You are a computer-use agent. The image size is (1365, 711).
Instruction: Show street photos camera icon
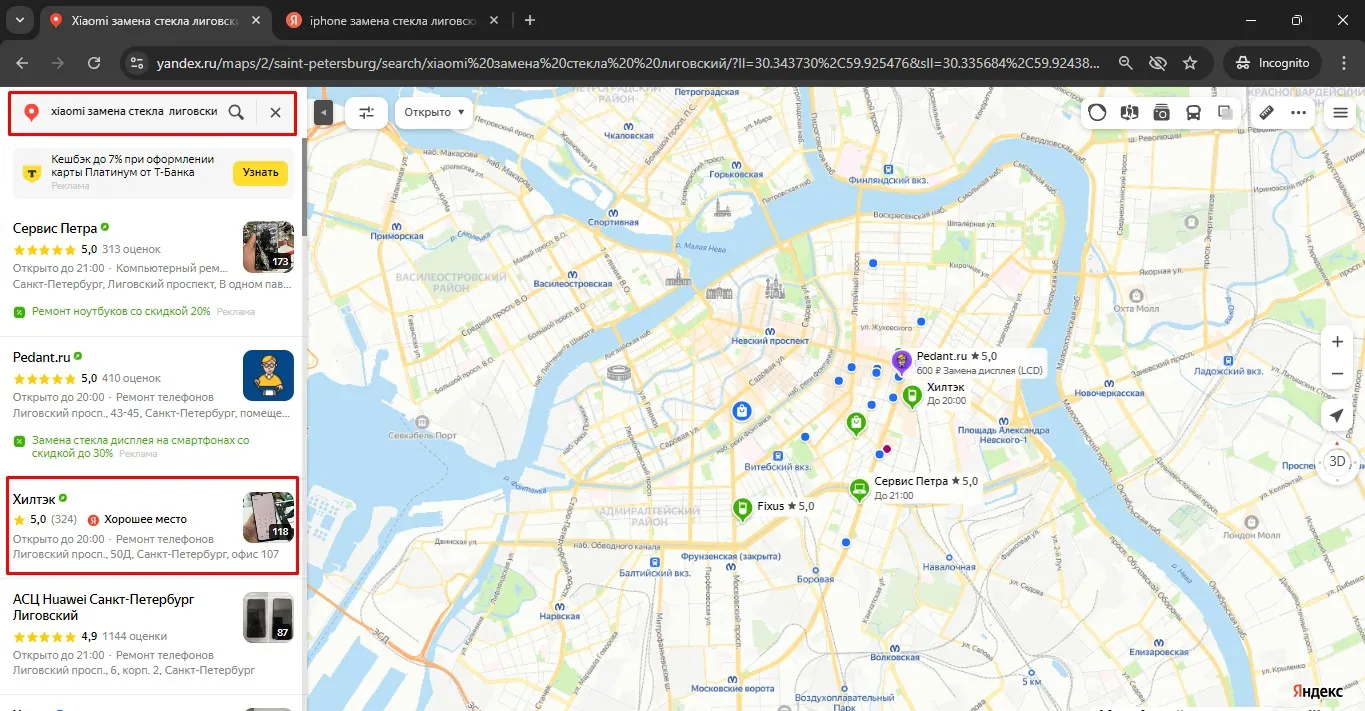click(x=1161, y=113)
